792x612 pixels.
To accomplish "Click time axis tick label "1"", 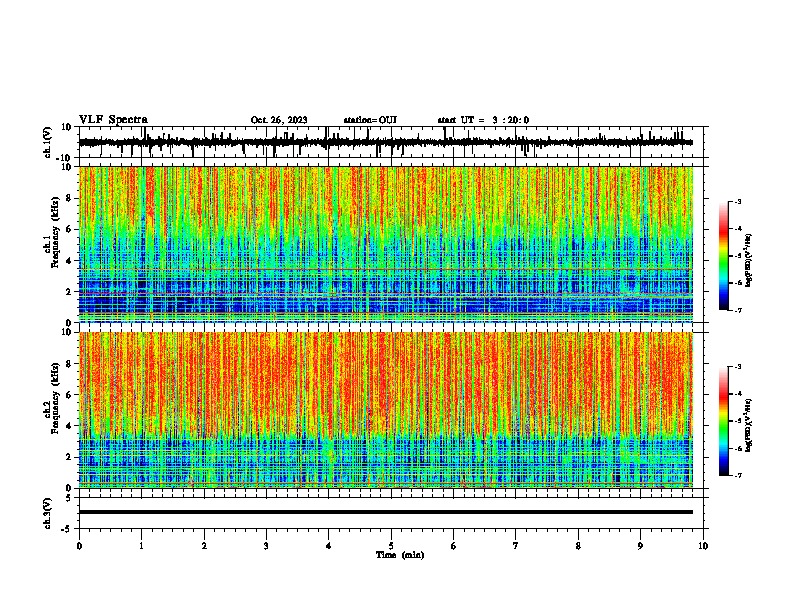I will pos(141,546).
